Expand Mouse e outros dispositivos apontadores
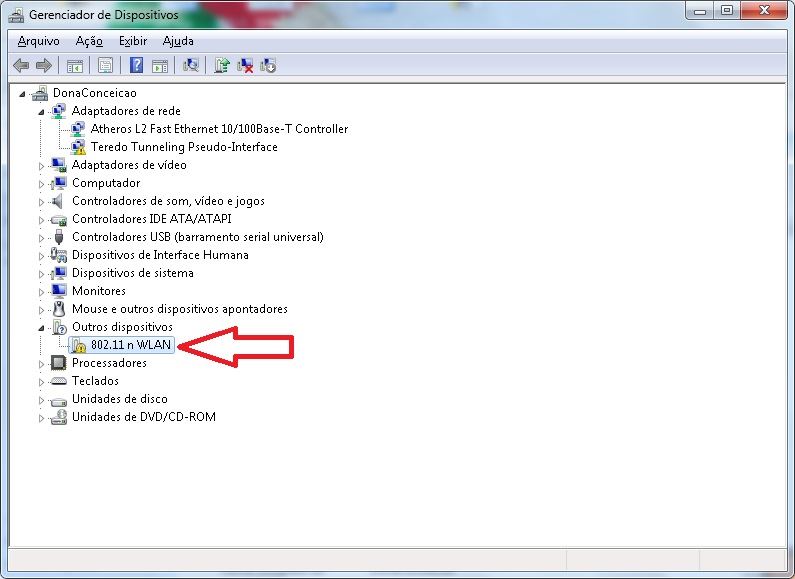 [41, 310]
